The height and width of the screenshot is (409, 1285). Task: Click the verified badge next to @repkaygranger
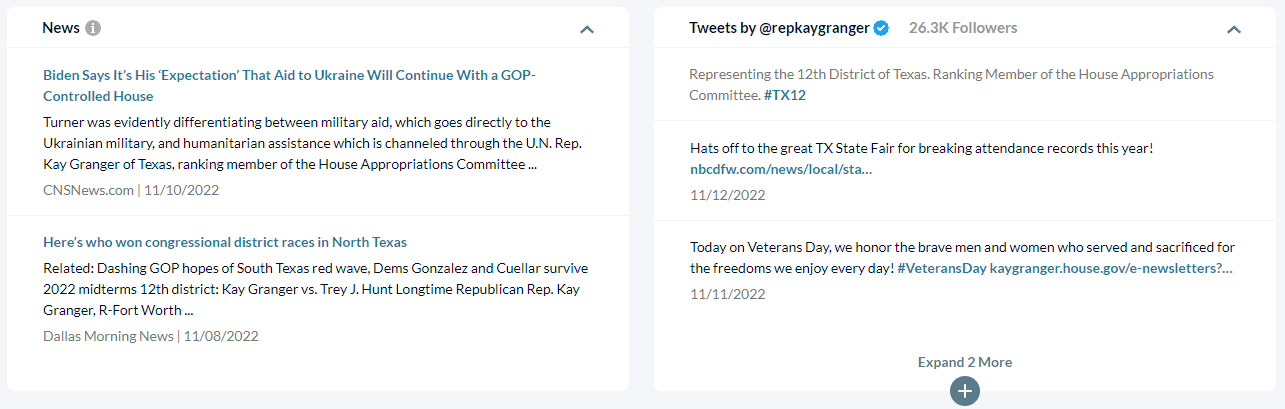[x=881, y=28]
